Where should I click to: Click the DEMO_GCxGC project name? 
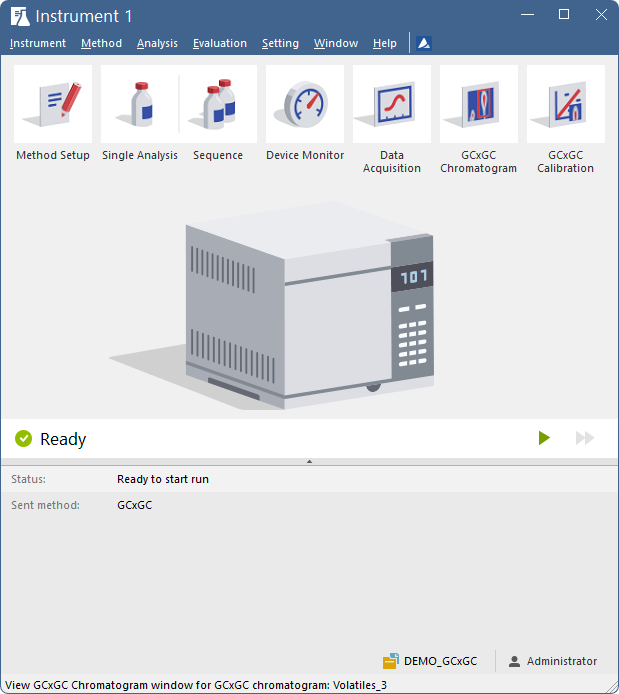[x=440, y=661]
